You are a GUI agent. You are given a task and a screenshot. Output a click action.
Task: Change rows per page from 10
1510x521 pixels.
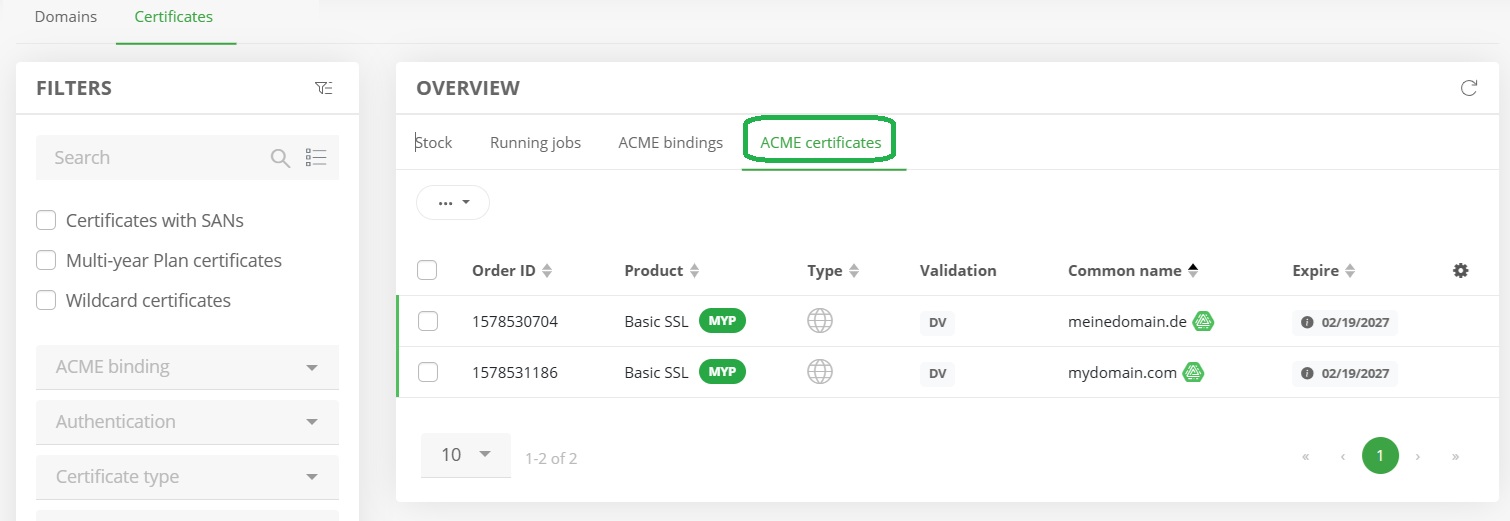coord(466,455)
